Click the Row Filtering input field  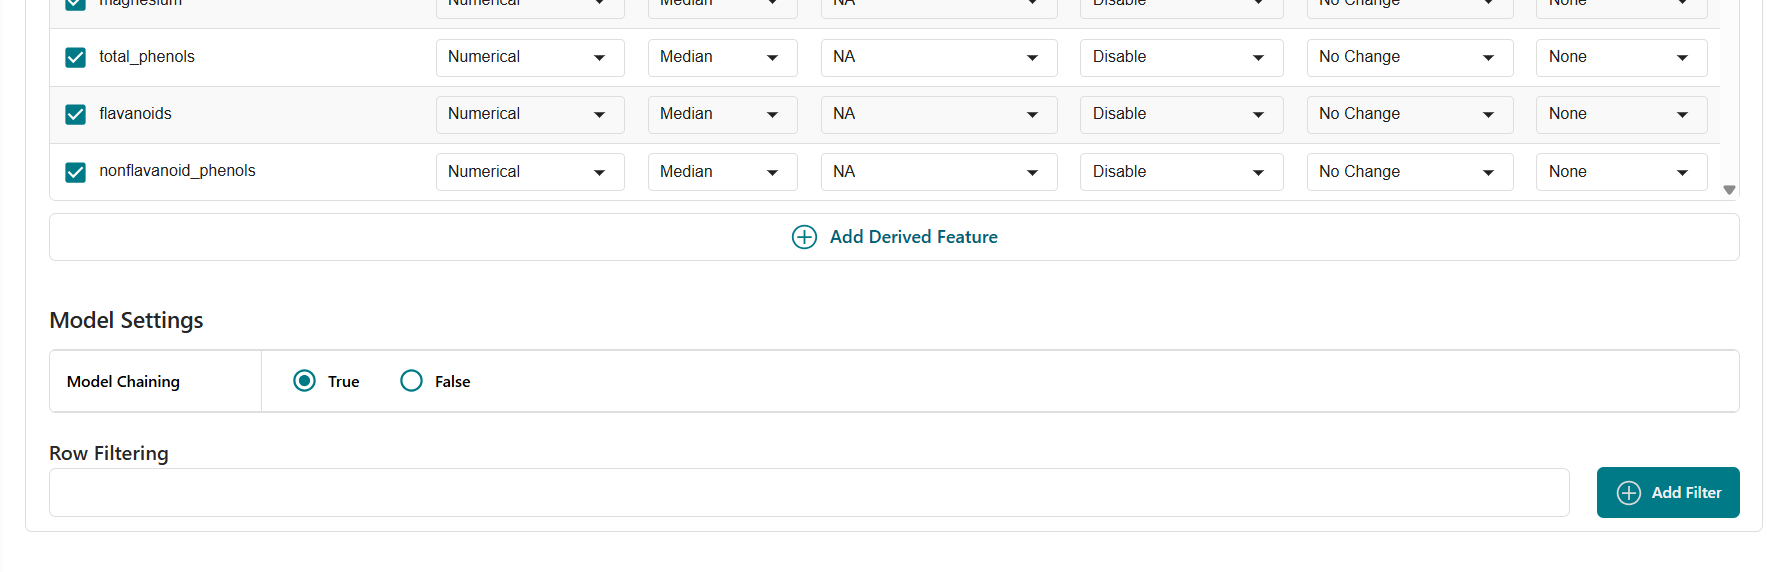pos(808,493)
